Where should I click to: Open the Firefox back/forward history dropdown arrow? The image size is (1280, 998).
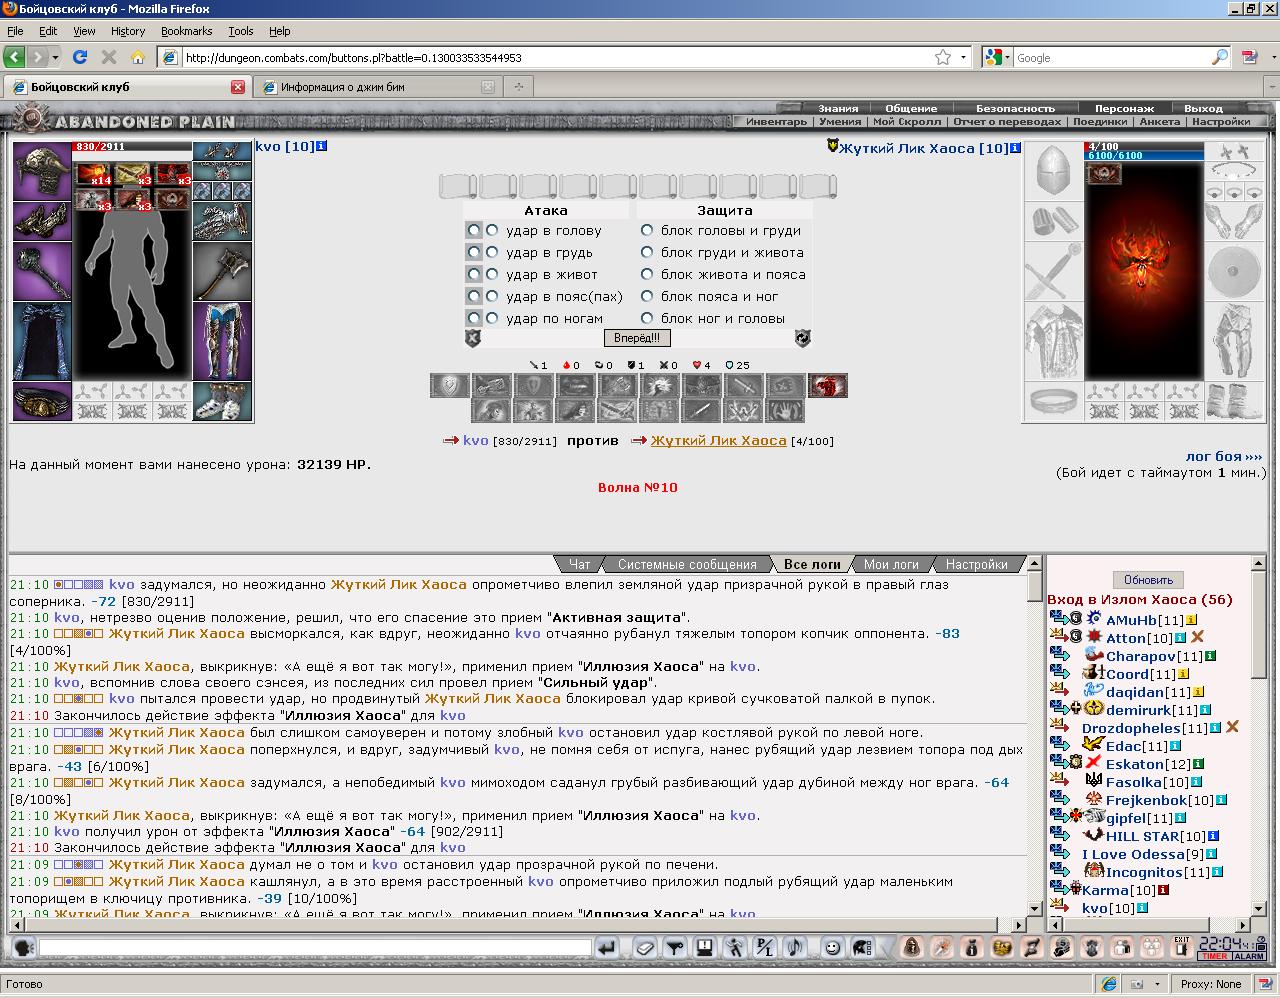pyautogui.click(x=56, y=57)
